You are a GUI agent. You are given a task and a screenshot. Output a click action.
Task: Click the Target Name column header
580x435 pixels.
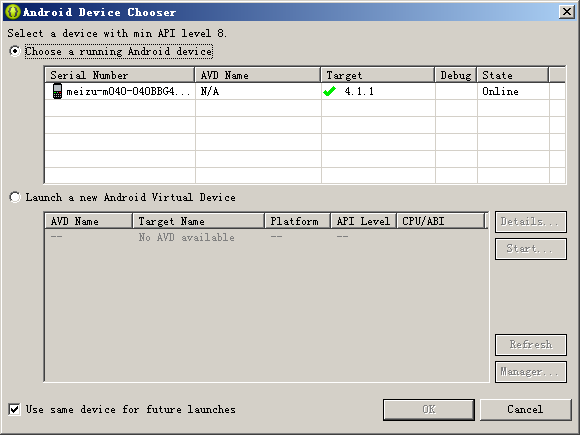tap(199, 221)
